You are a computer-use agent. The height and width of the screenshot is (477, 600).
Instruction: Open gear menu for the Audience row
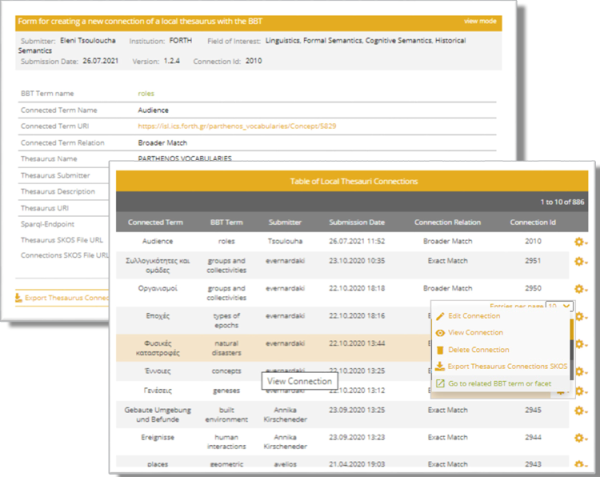tap(579, 241)
